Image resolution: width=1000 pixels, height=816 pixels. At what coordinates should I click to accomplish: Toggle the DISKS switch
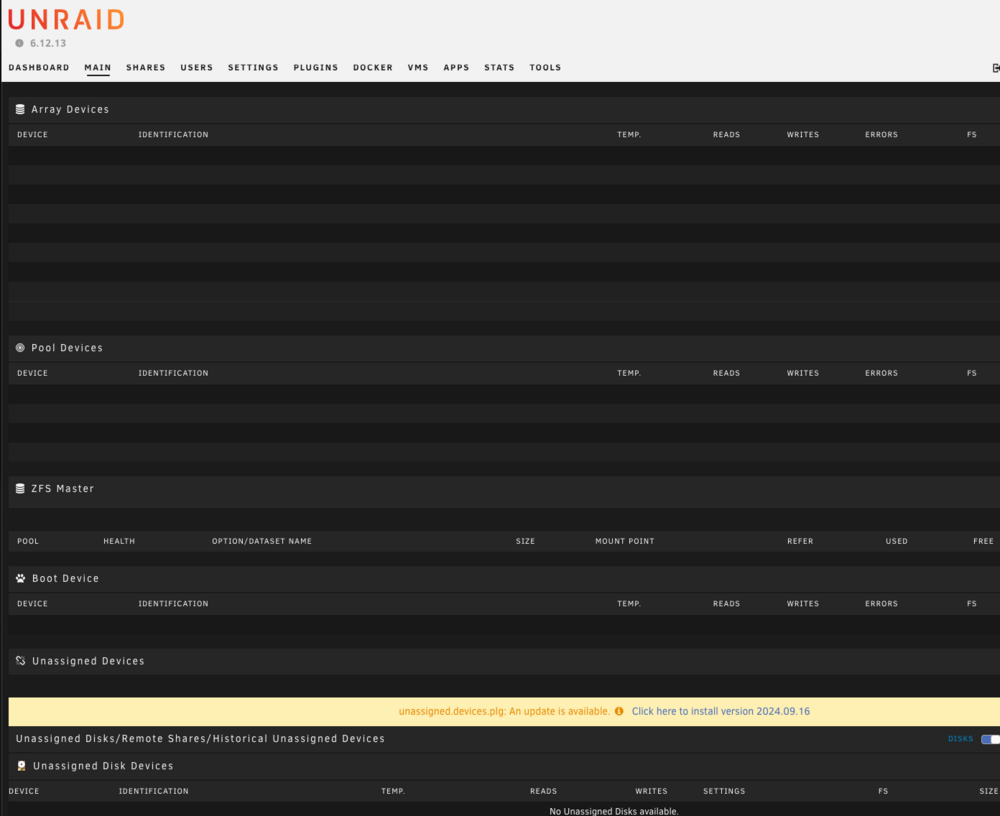pyautogui.click(x=990, y=739)
